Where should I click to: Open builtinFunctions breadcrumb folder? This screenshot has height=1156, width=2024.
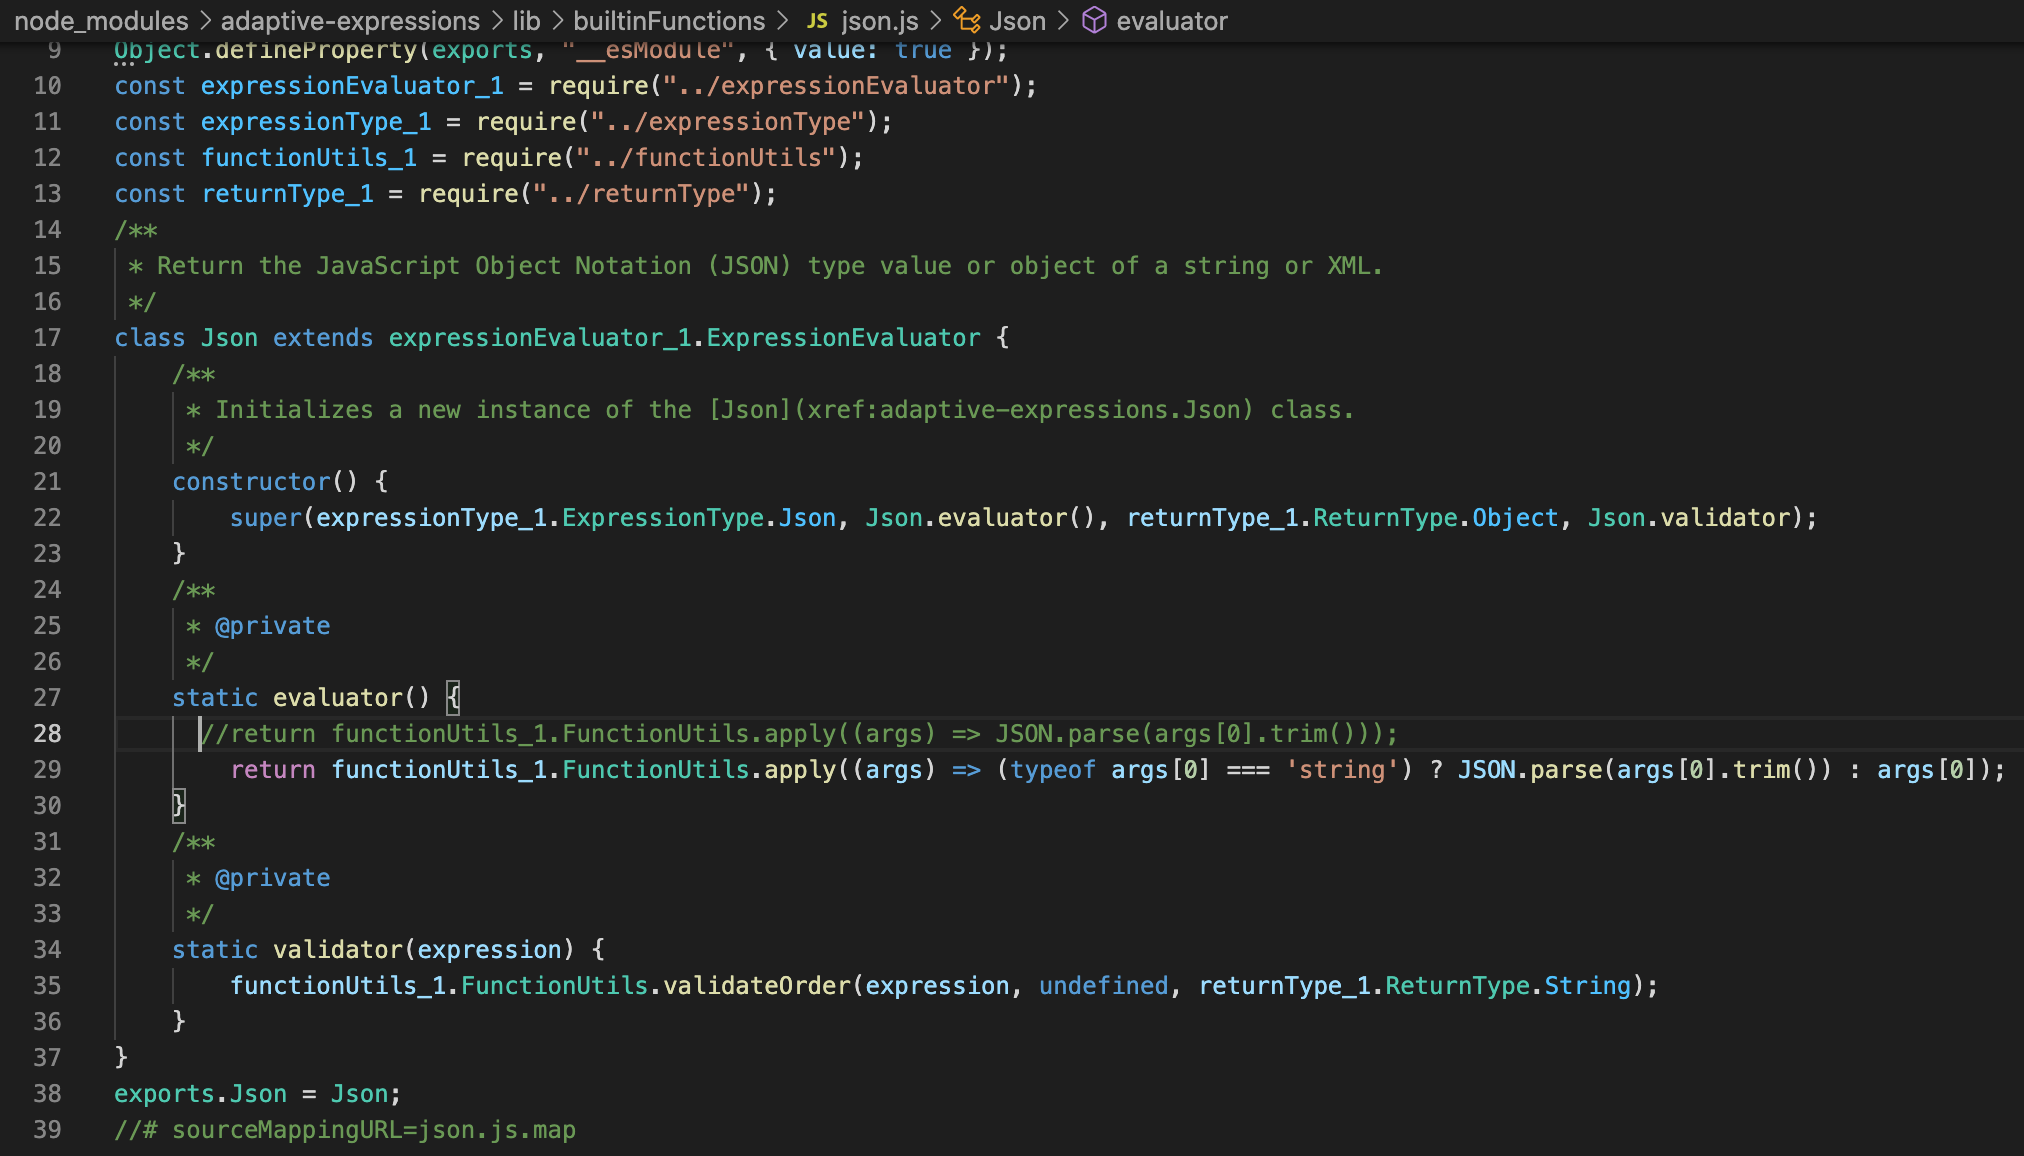point(669,21)
